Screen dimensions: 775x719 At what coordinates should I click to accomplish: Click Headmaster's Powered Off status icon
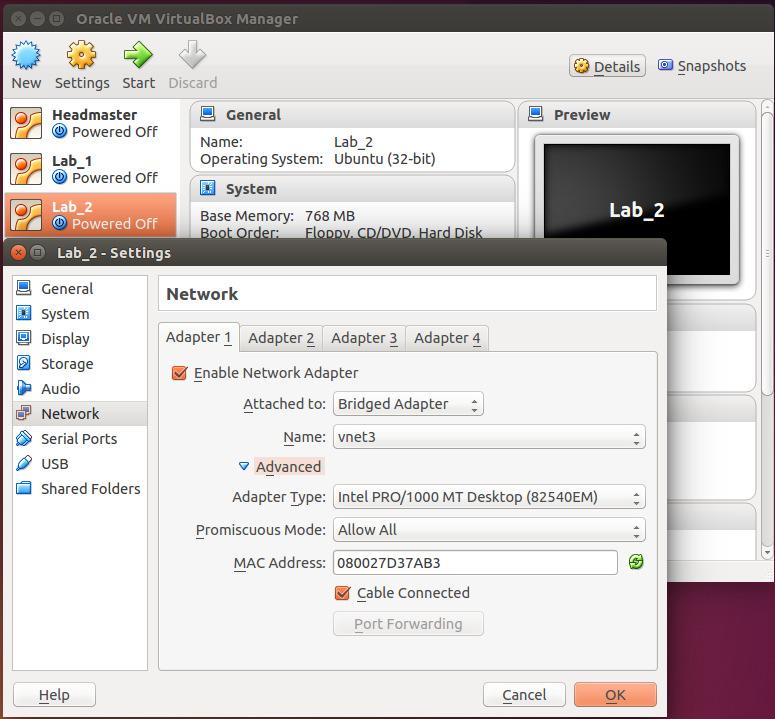click(60, 131)
